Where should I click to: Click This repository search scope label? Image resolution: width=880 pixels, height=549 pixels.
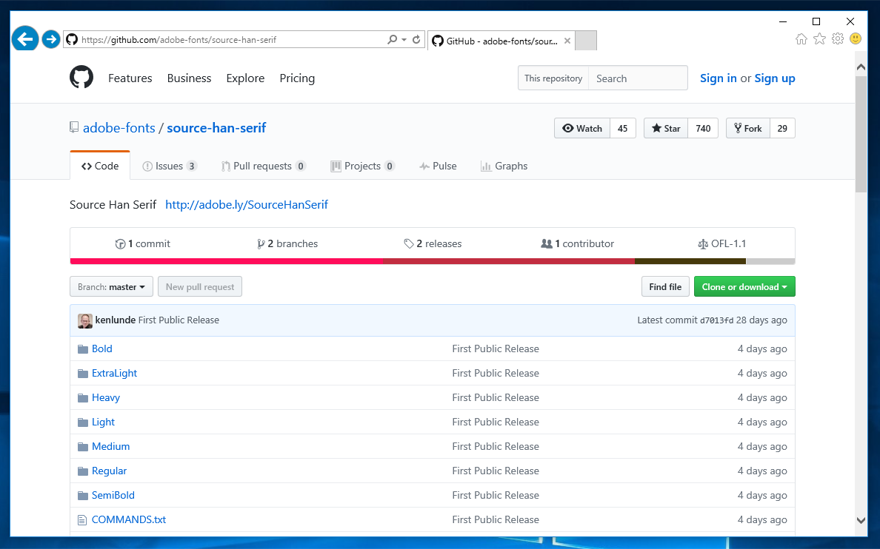pos(553,78)
